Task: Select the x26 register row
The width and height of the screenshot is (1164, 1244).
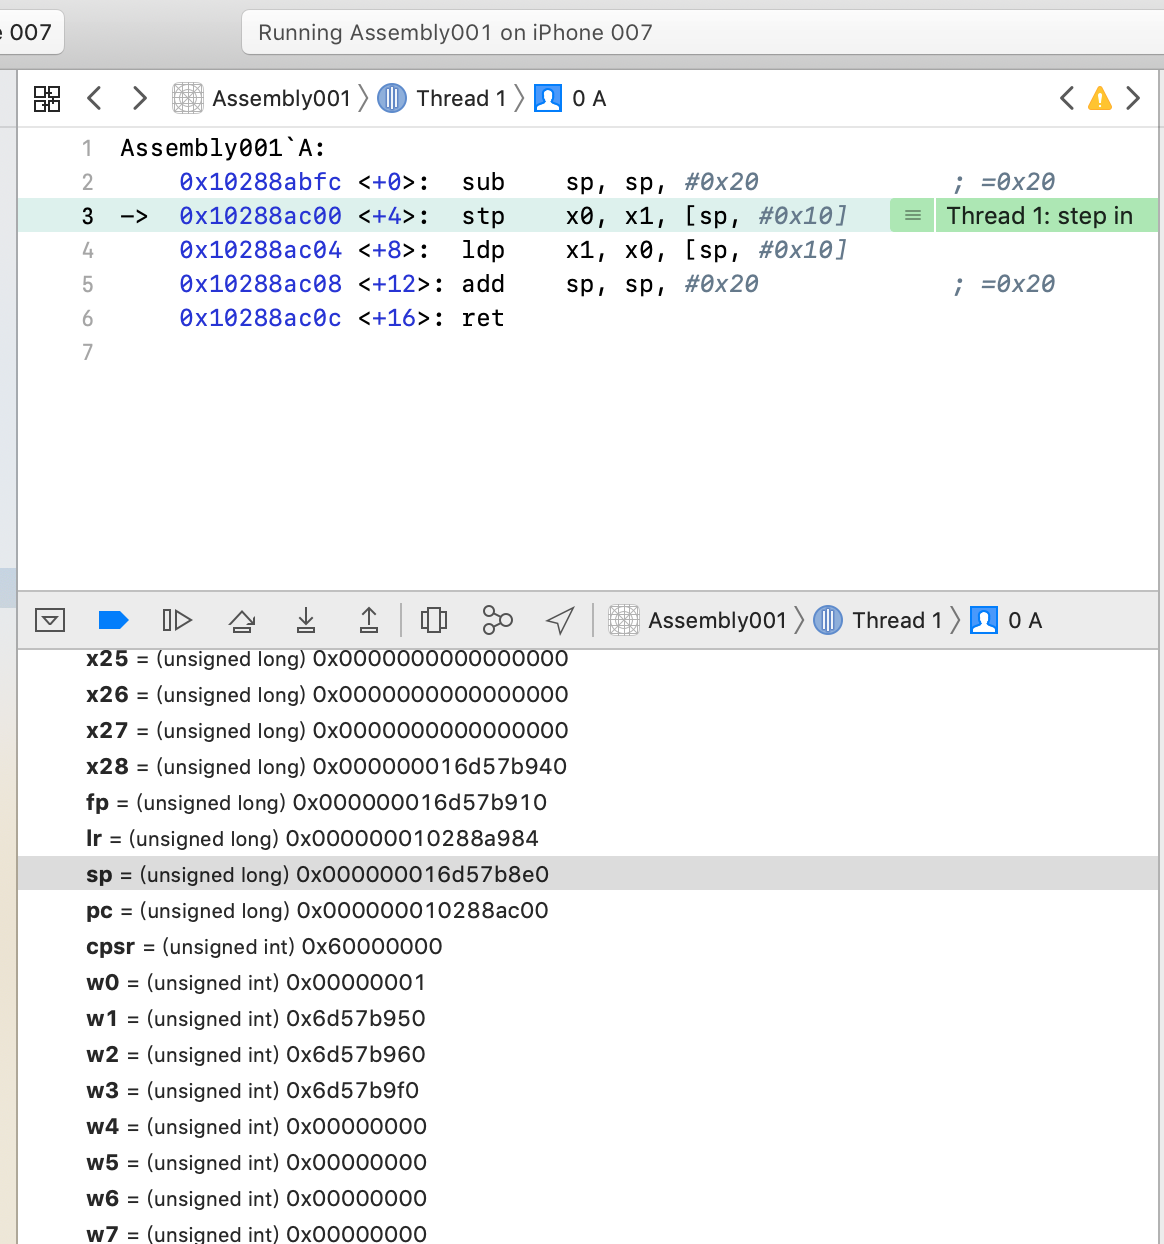Action: (588, 694)
